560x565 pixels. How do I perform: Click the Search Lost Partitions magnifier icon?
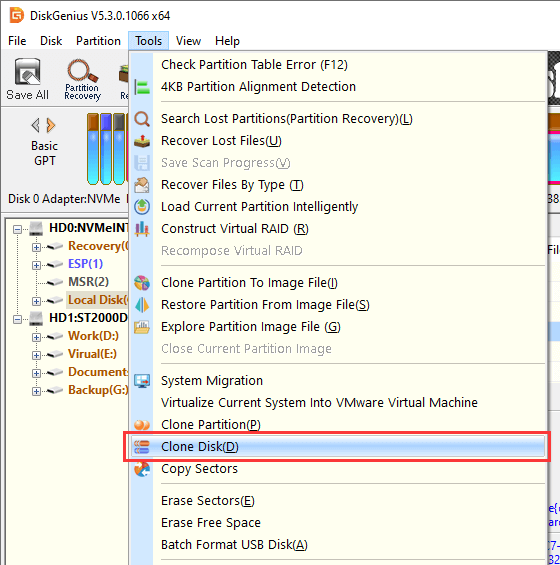[x=142, y=119]
